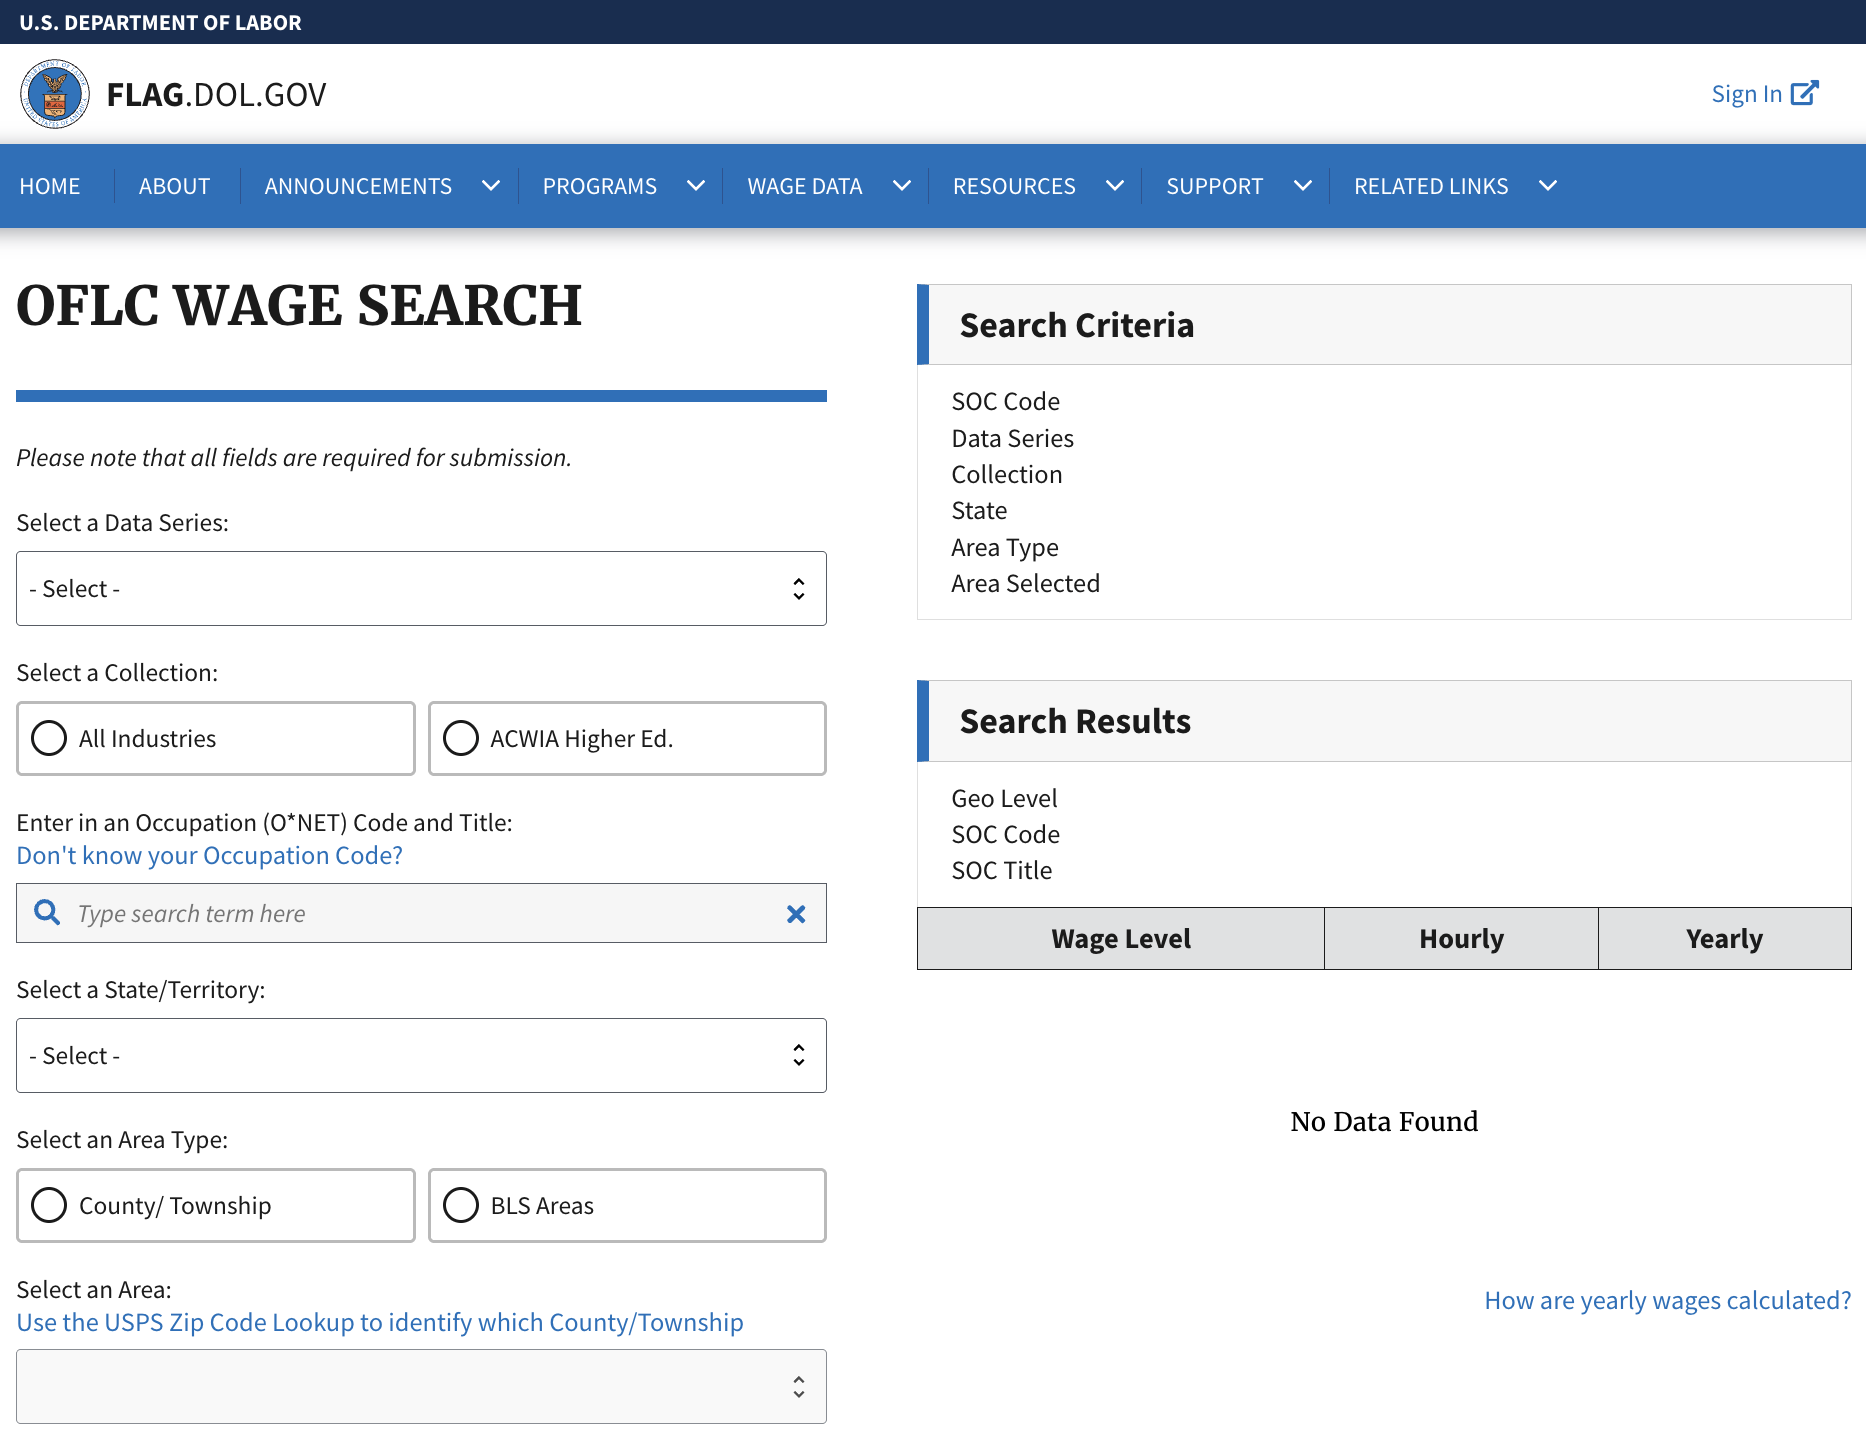Expand the Support menu chevron

click(1302, 186)
